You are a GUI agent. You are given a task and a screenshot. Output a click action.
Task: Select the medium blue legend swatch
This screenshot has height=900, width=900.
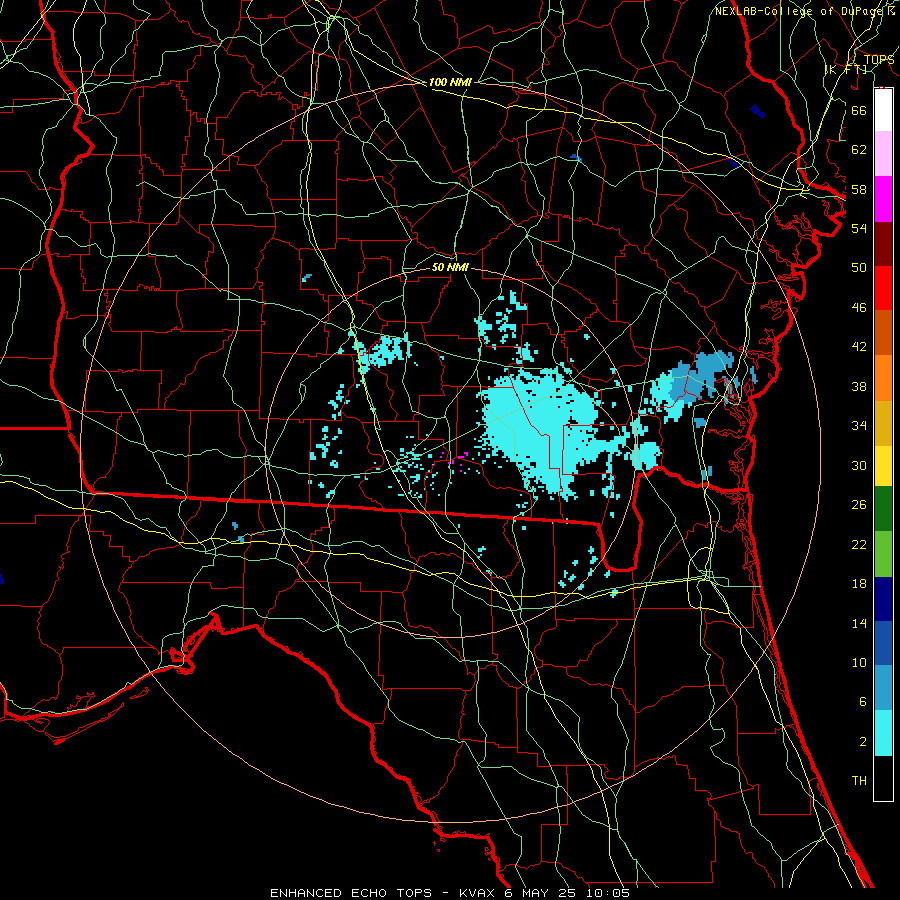coord(883,643)
